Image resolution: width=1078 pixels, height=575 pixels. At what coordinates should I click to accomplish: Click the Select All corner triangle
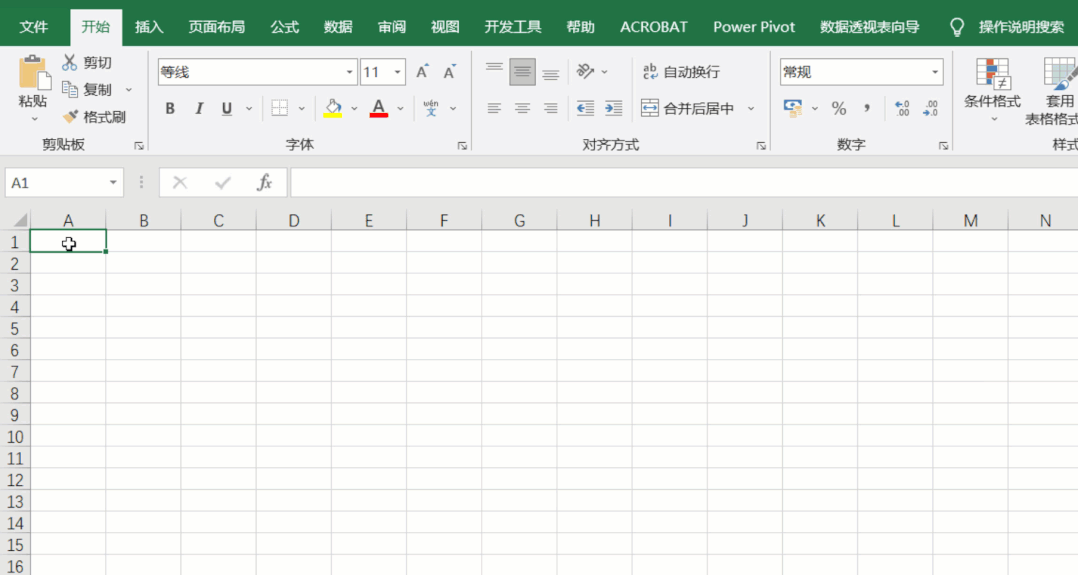(20, 221)
